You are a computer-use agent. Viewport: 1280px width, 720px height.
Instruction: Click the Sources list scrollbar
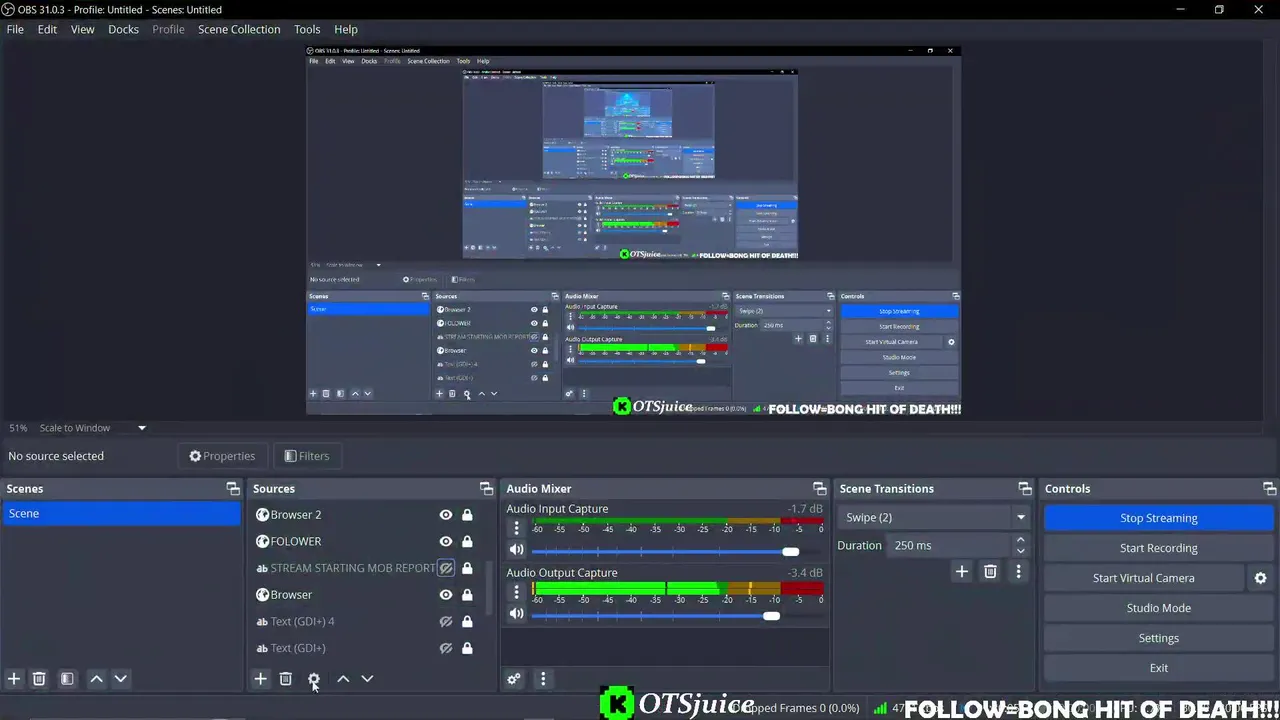click(x=489, y=588)
